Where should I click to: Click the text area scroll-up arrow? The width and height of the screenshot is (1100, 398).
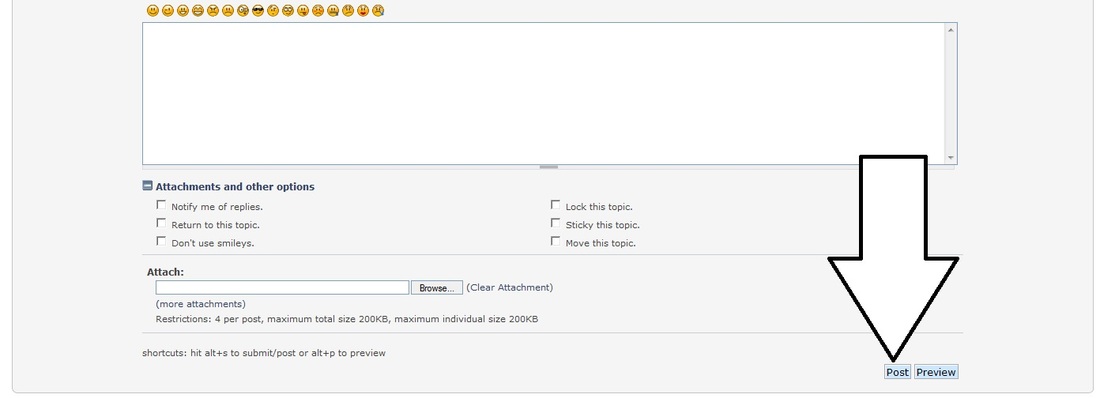[951, 29]
